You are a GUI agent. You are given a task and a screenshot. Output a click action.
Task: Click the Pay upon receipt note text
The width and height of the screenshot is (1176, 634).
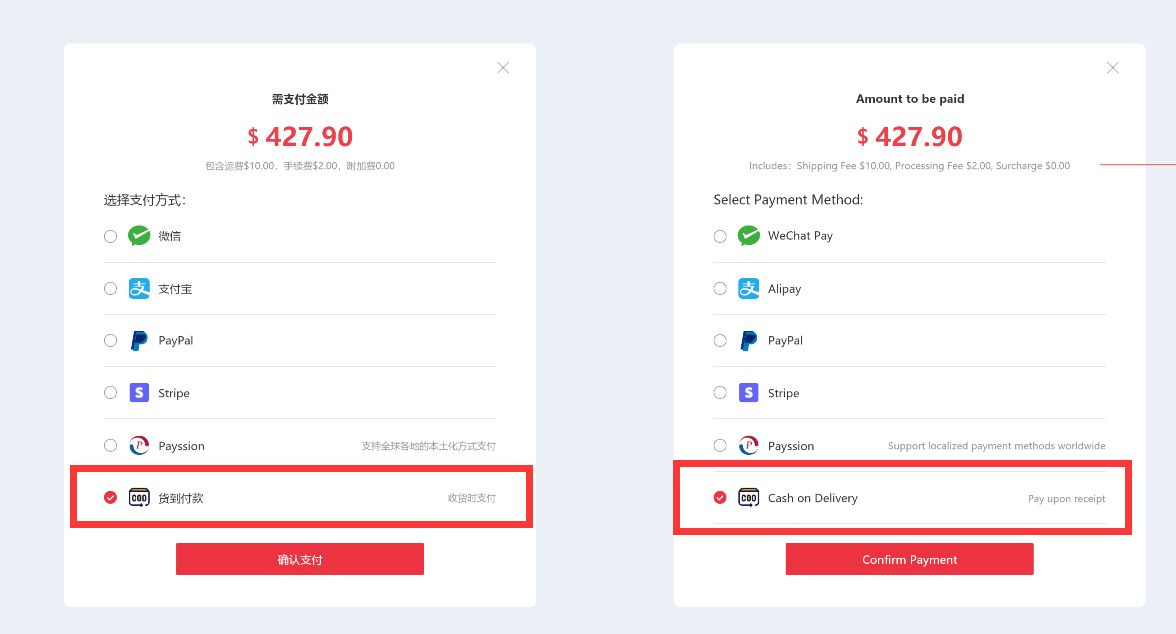coord(1066,498)
